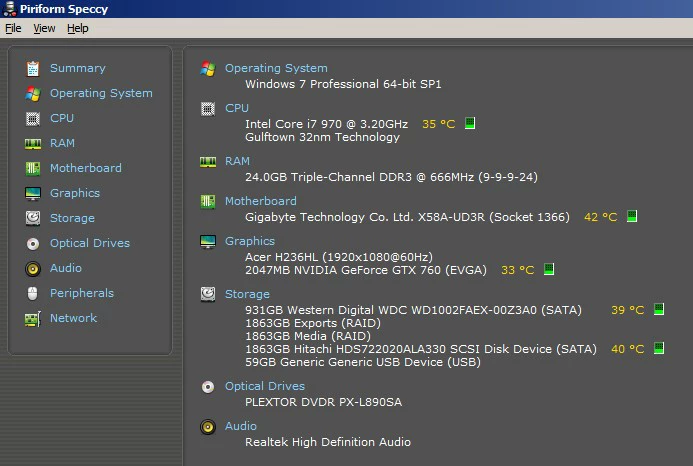Open the File menu

point(13,28)
